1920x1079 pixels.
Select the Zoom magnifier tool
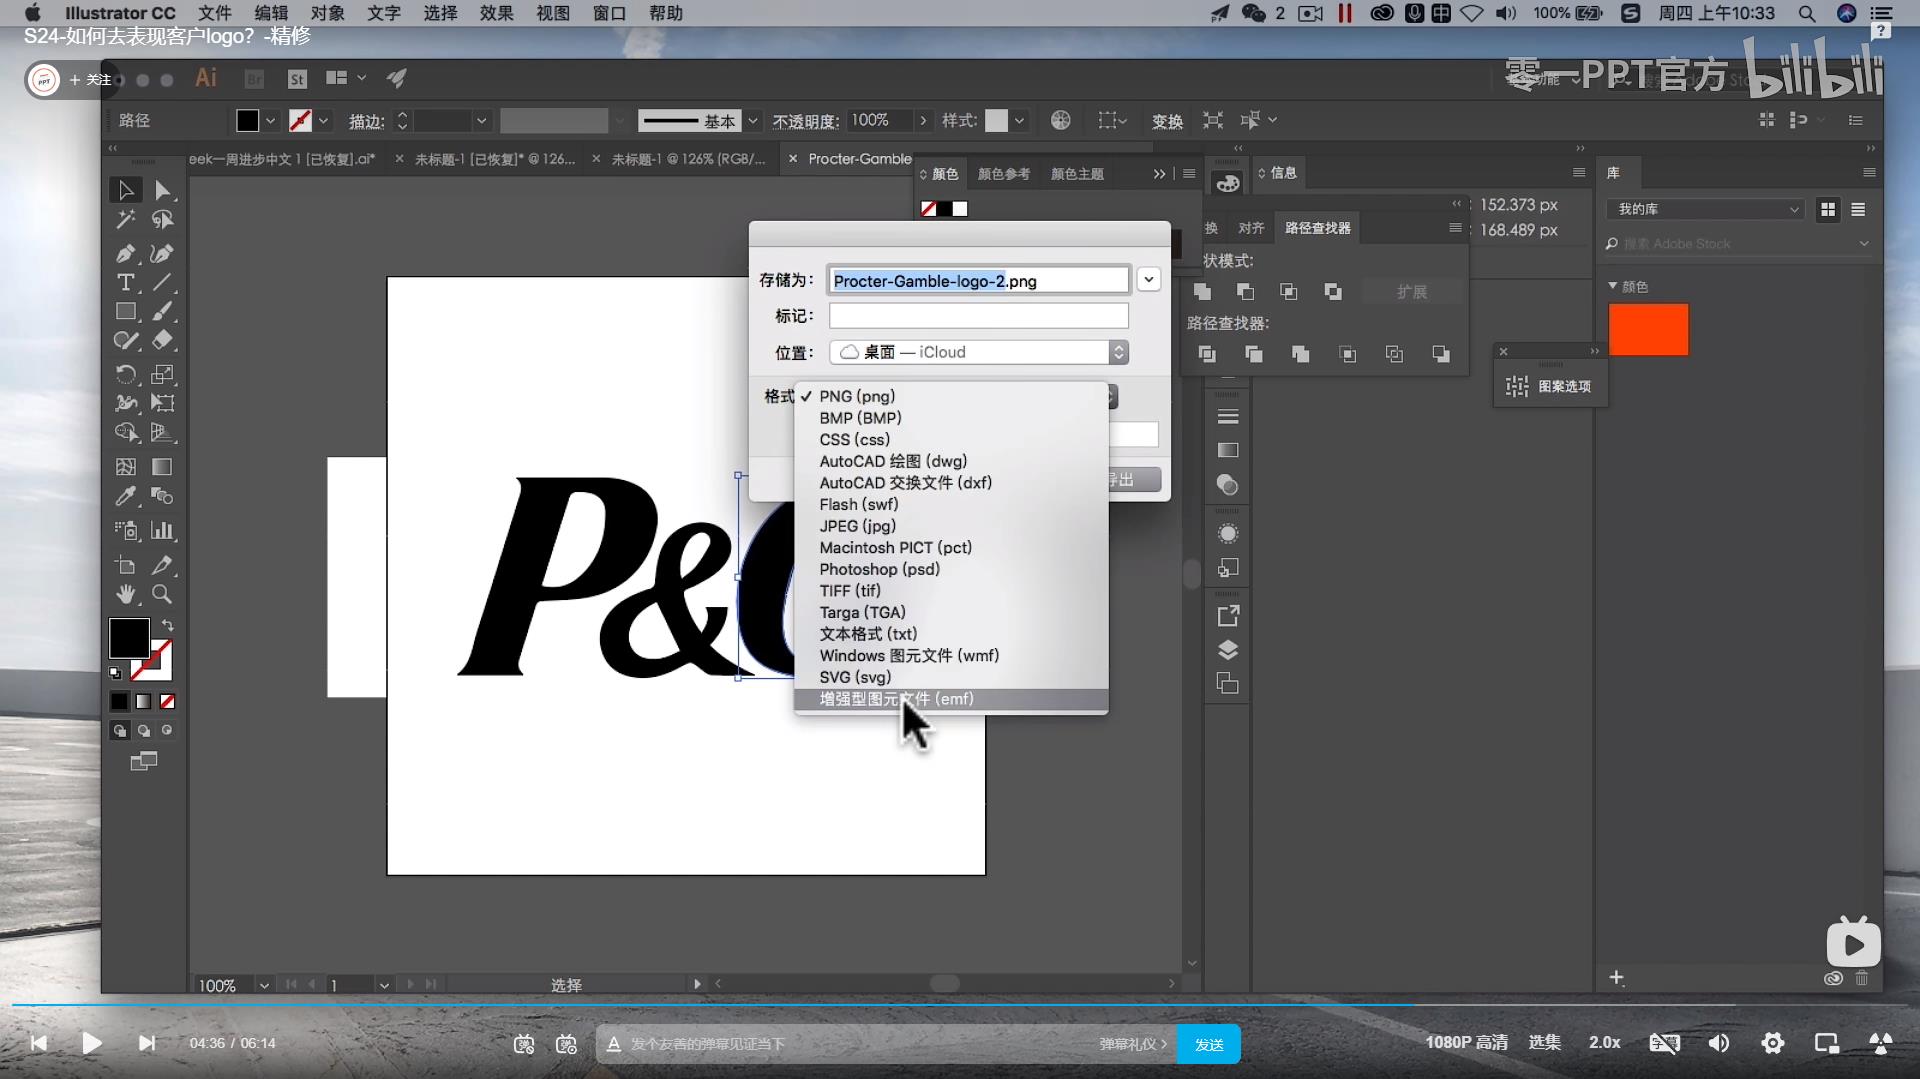pyautogui.click(x=162, y=595)
